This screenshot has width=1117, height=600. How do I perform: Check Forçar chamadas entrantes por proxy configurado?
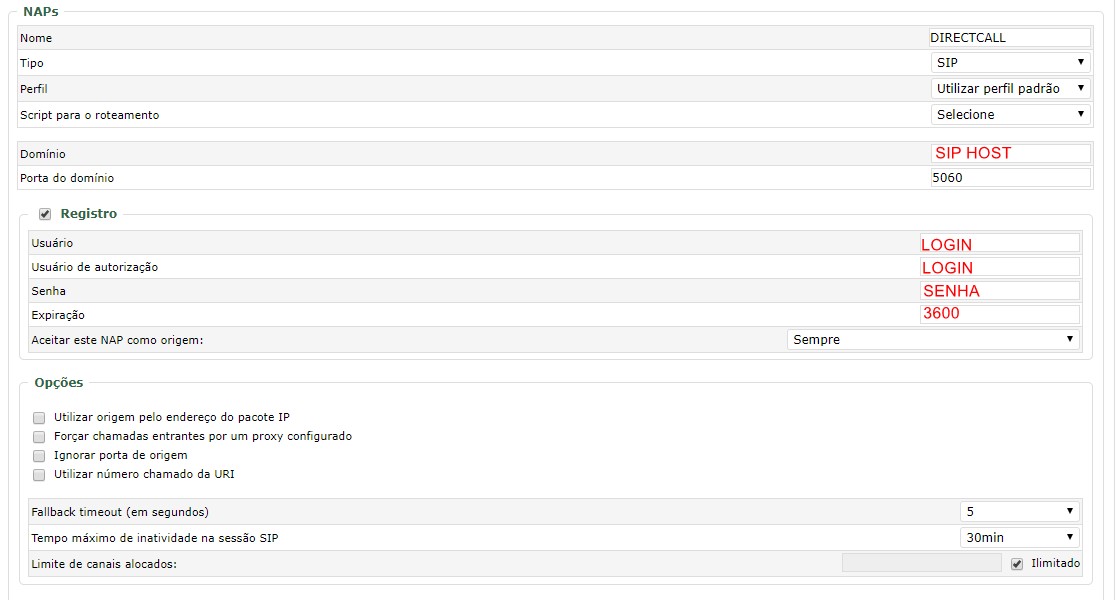coord(39,437)
